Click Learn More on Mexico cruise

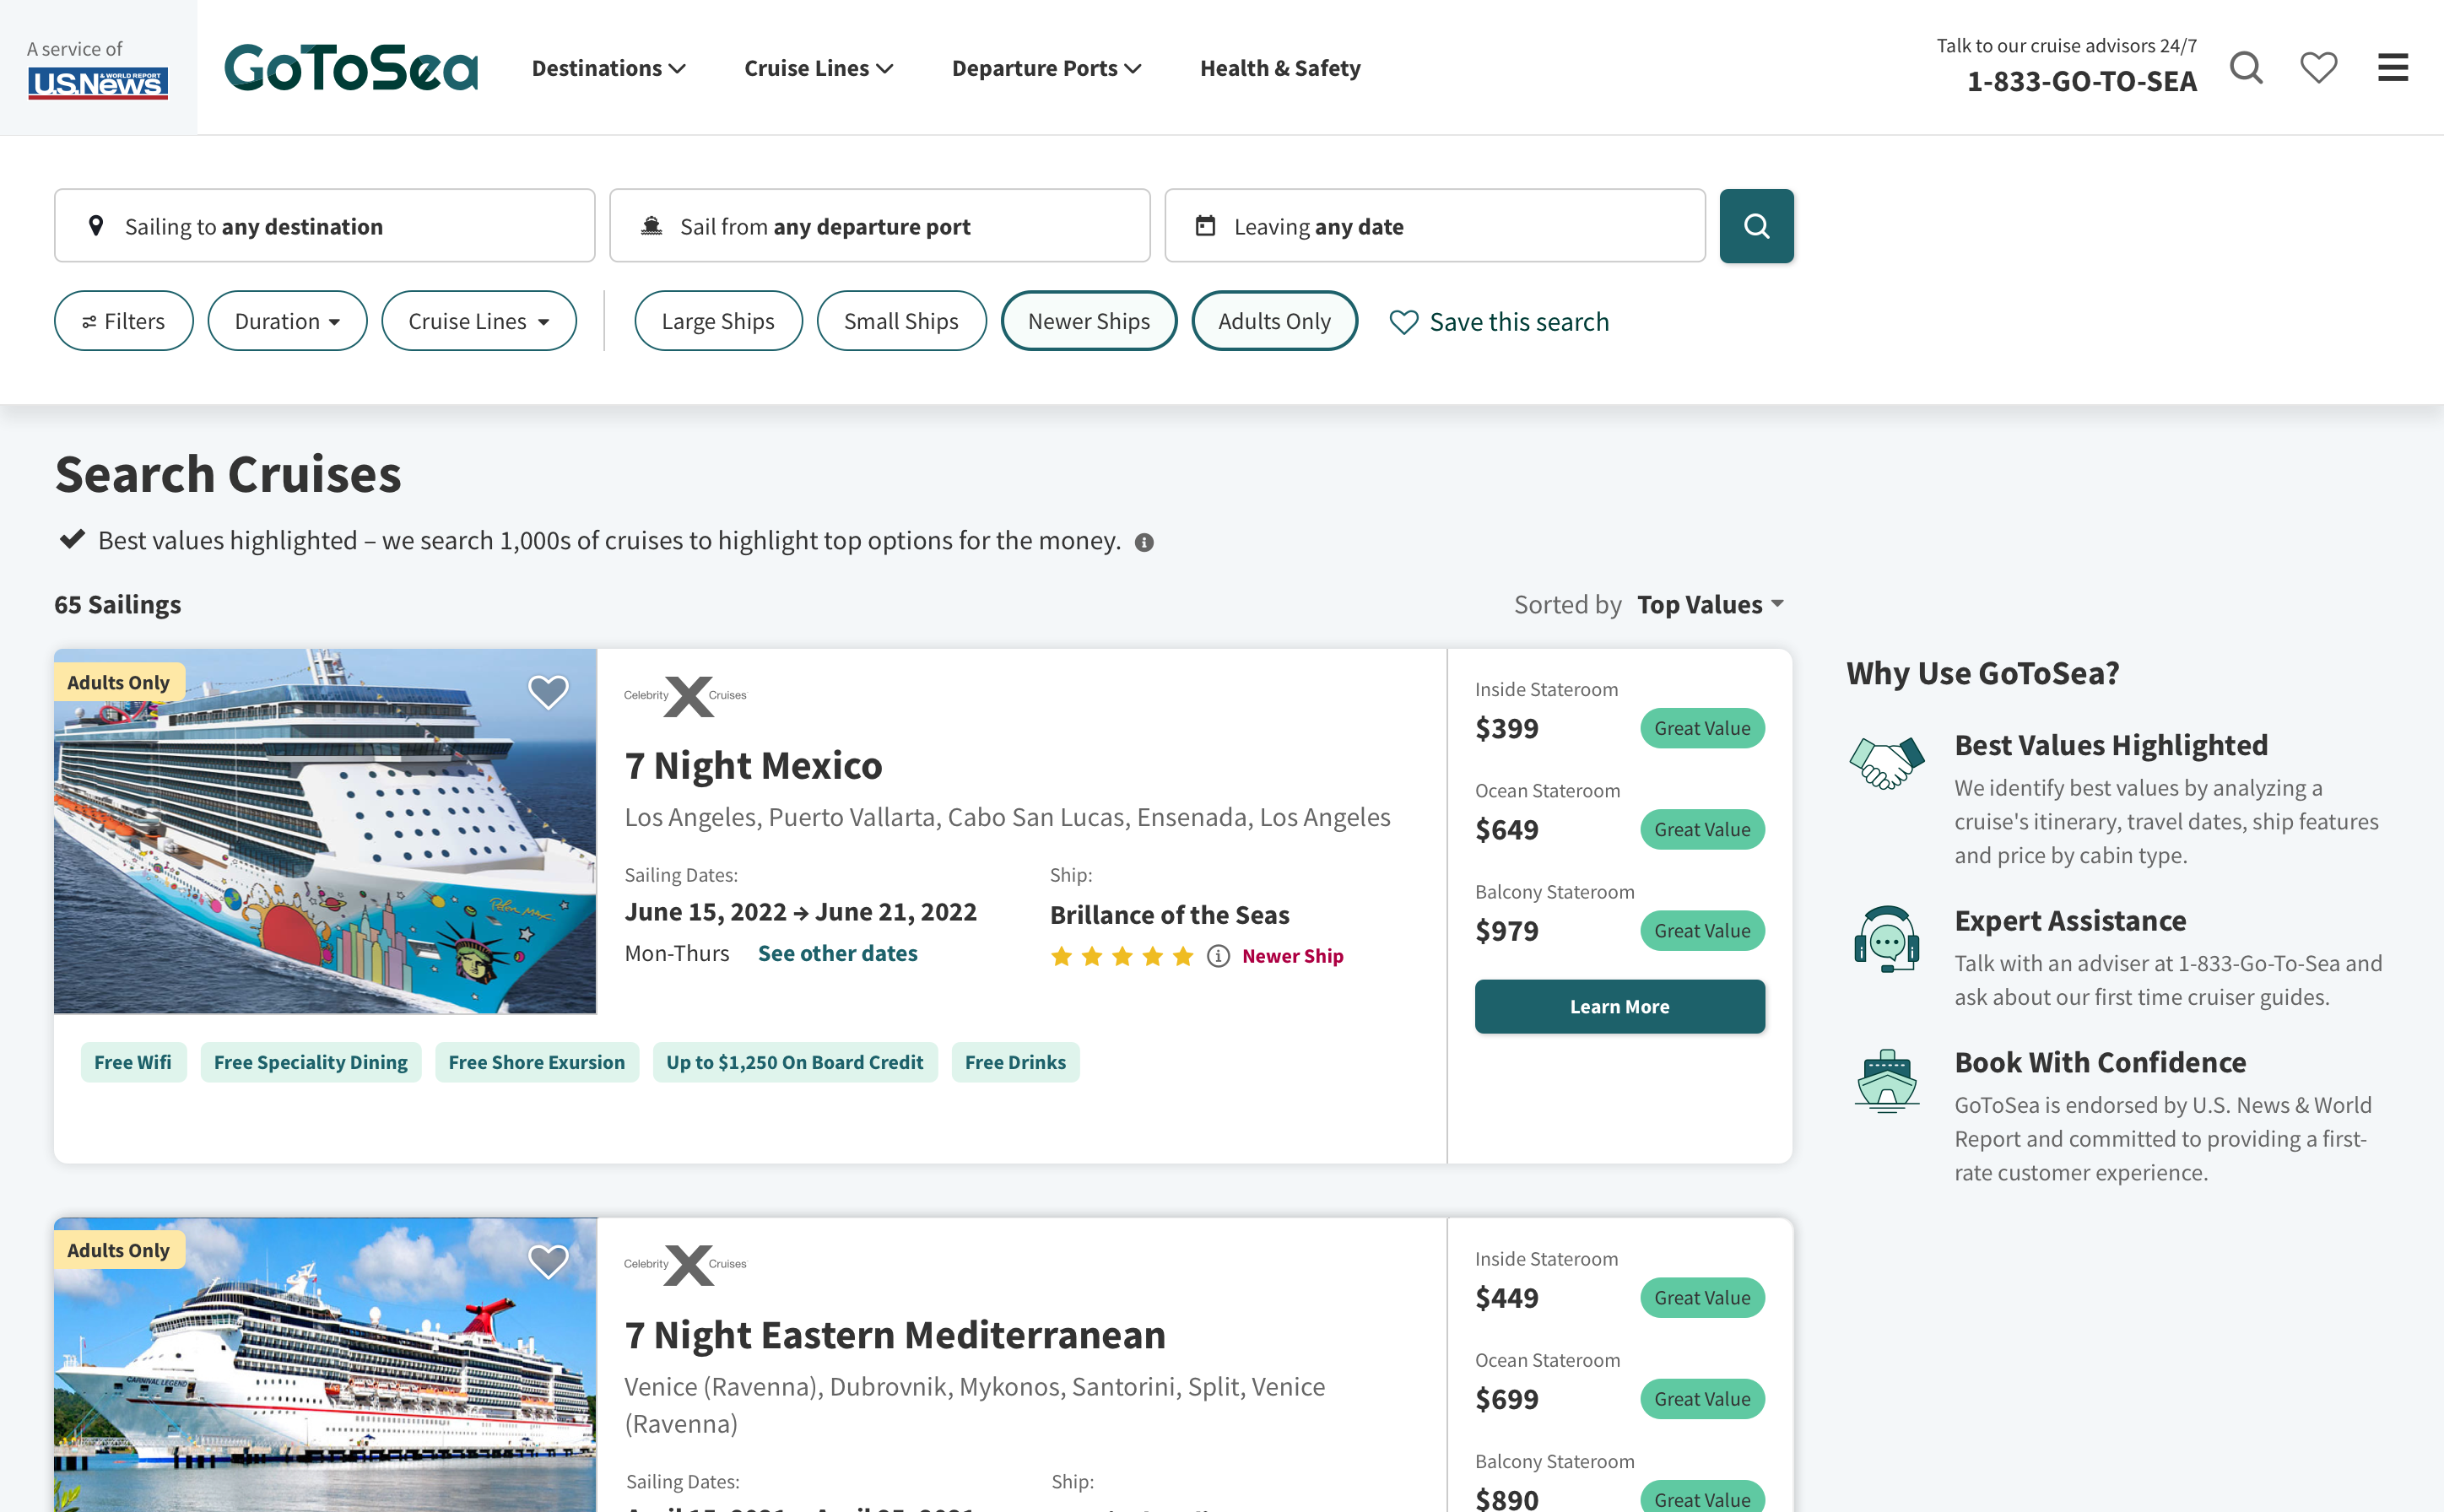coord(1620,1006)
